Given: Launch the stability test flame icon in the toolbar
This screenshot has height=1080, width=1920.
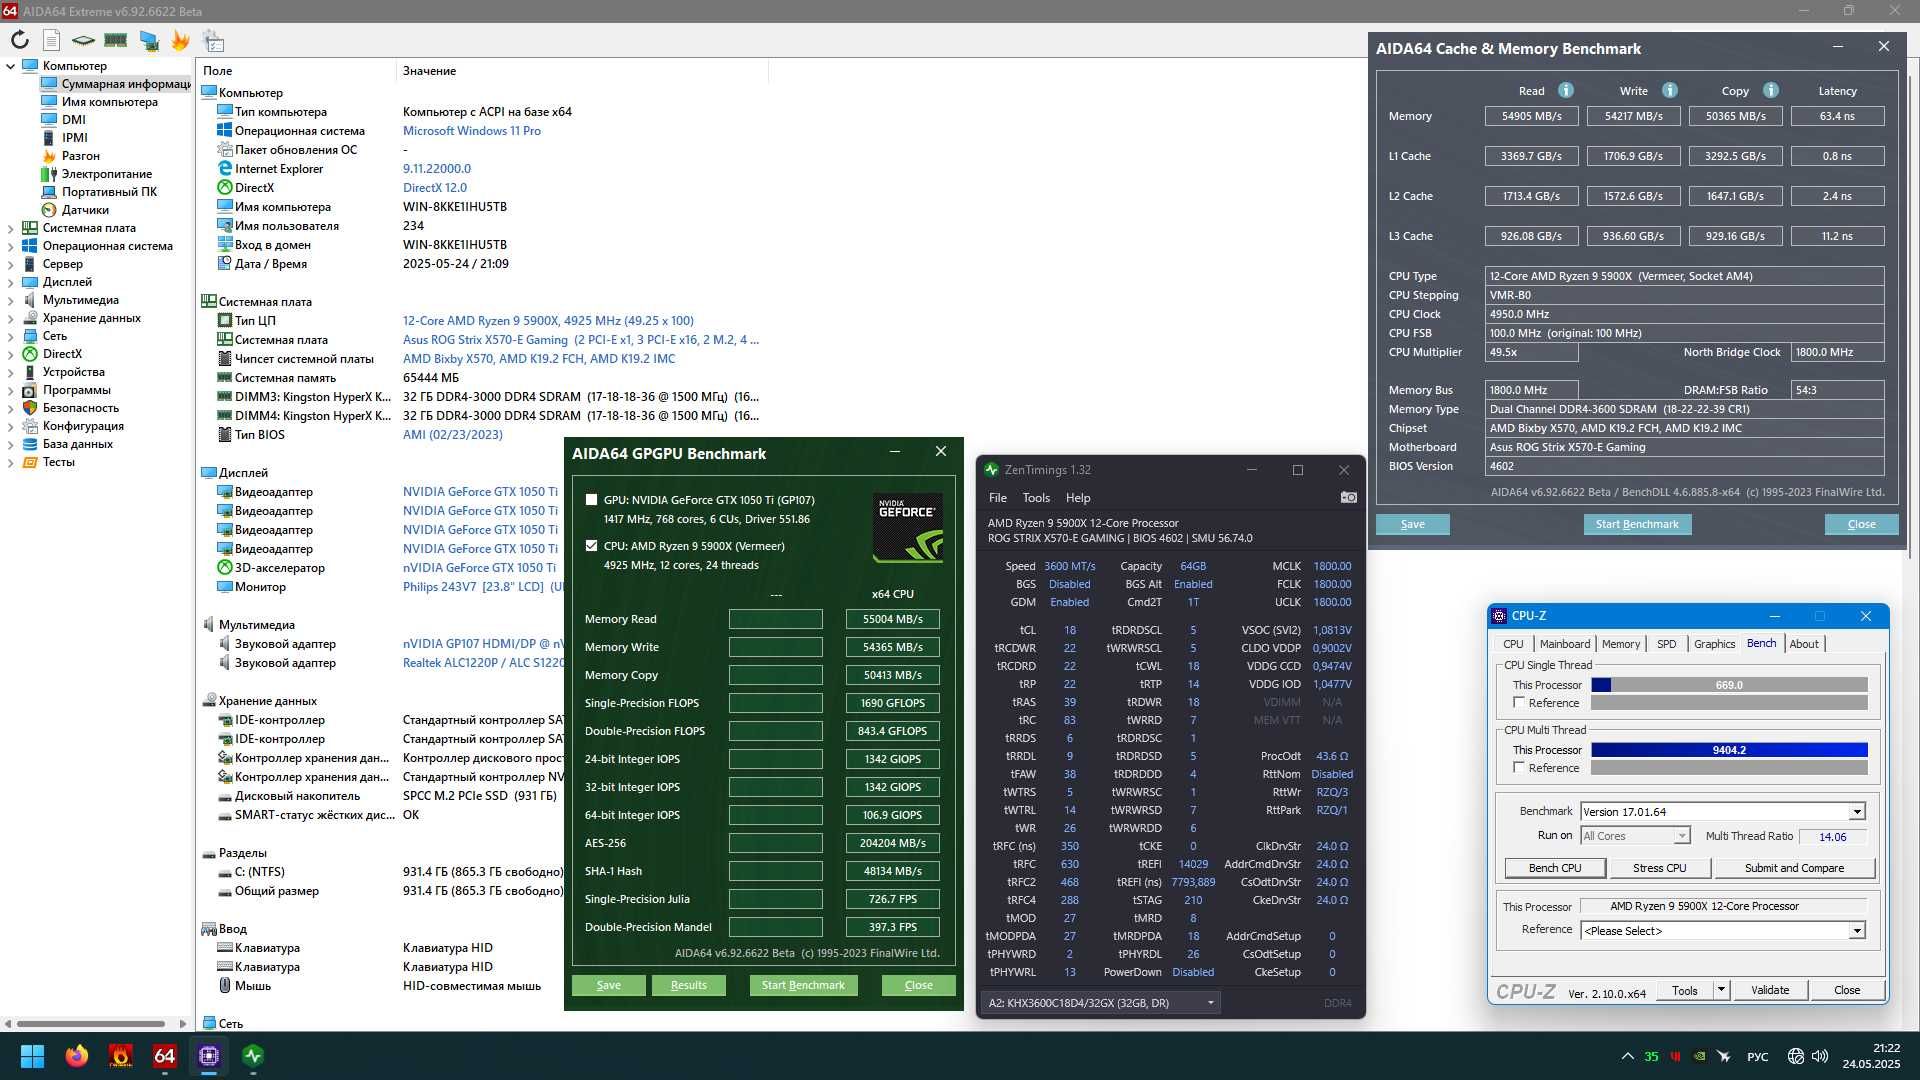Looking at the screenshot, I should coord(180,40).
